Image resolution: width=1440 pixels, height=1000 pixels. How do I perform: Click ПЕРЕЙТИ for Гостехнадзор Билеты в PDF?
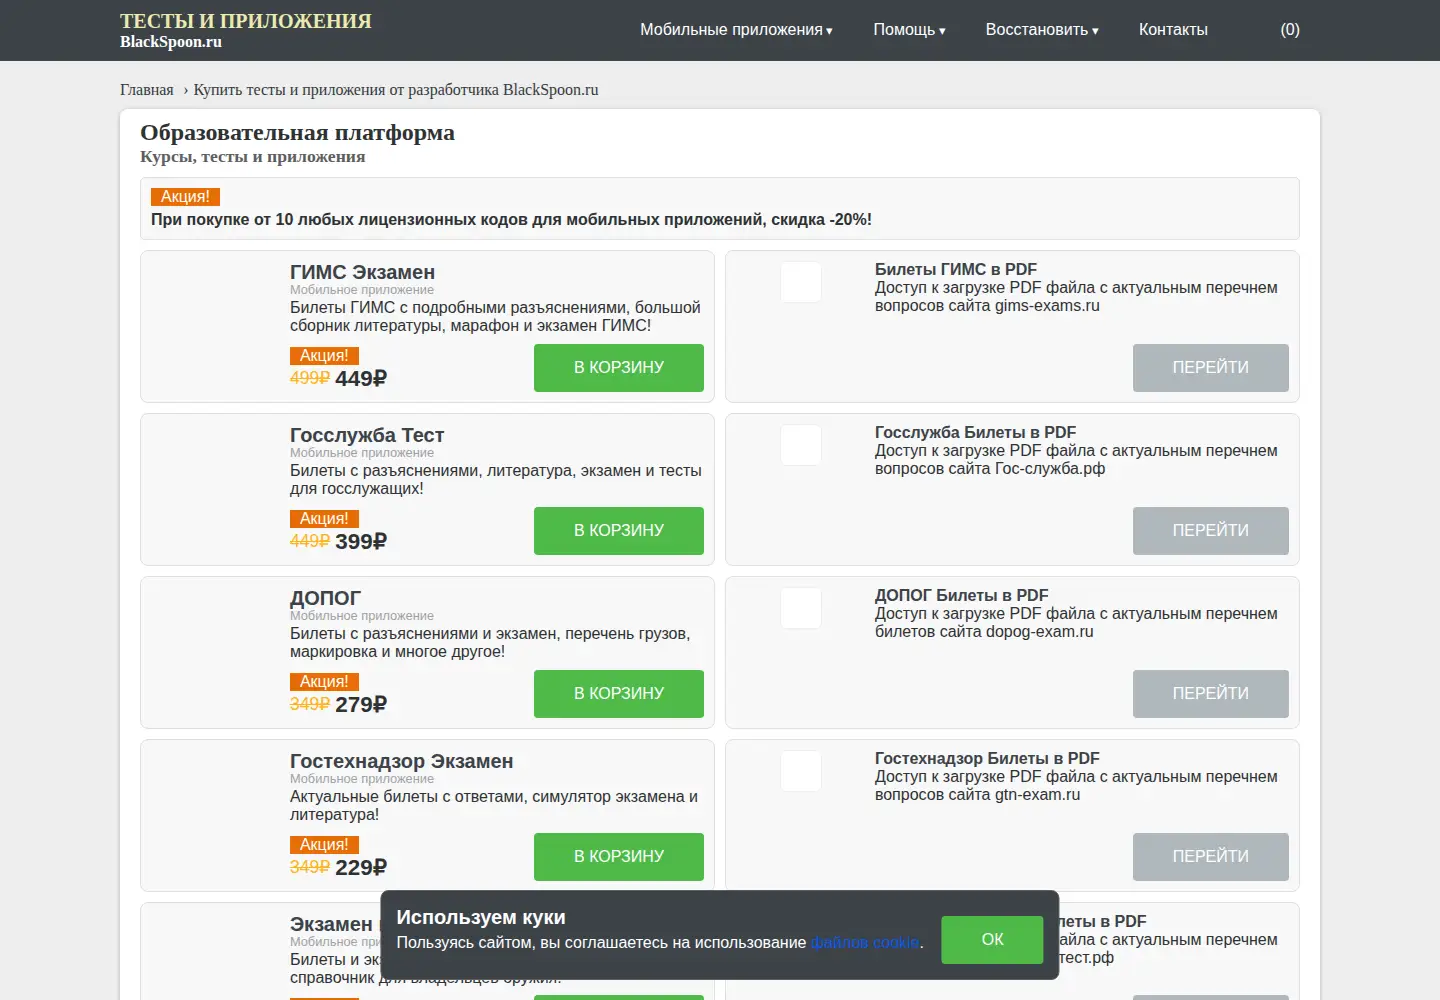pos(1211,857)
